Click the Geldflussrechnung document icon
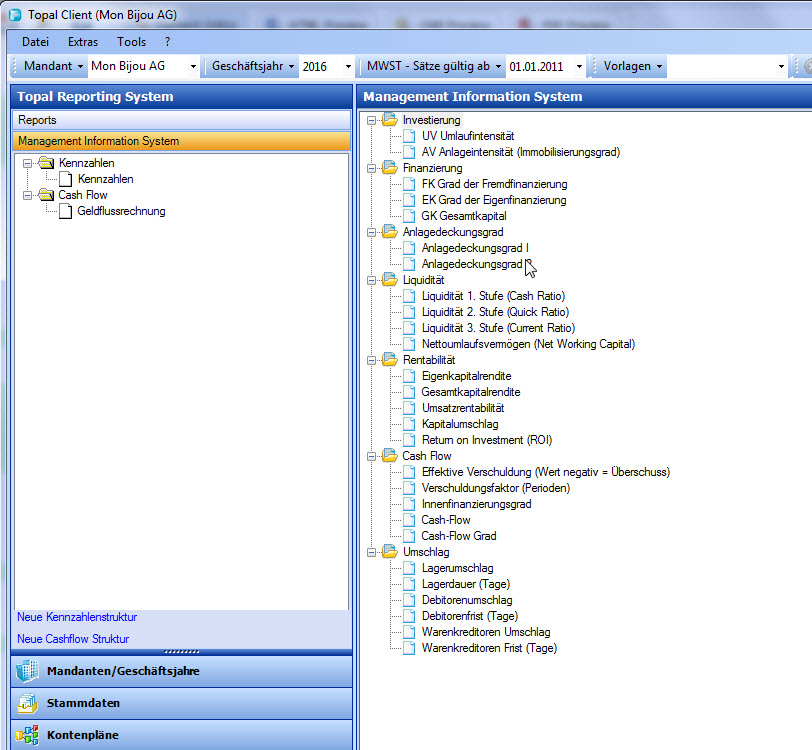 pos(66,211)
